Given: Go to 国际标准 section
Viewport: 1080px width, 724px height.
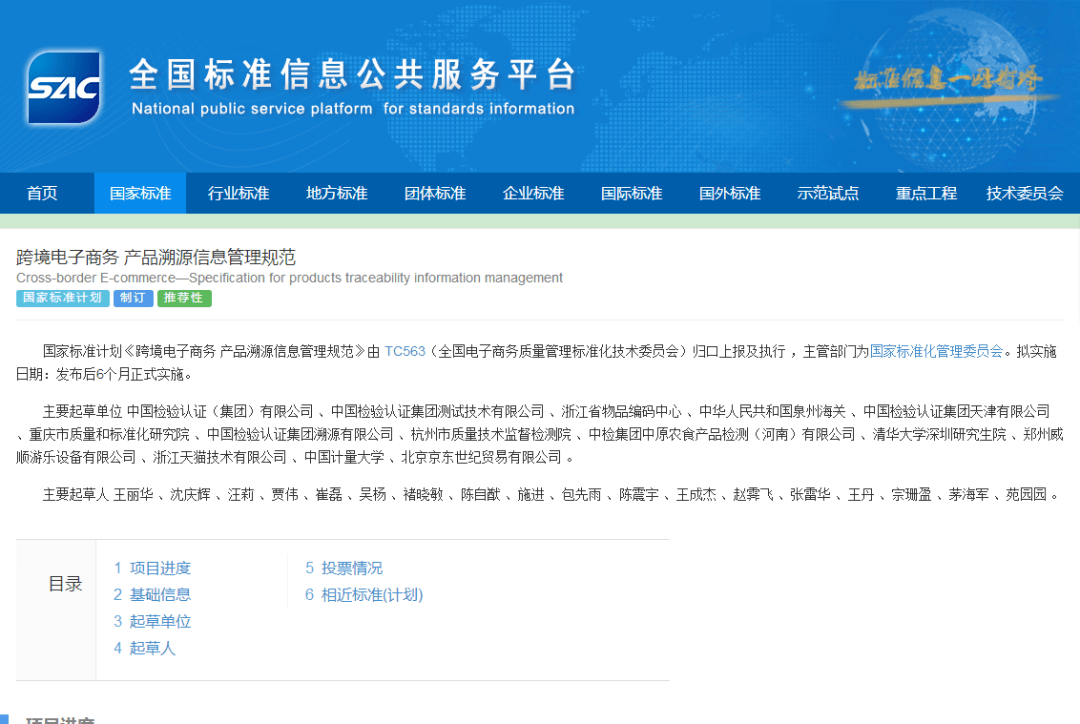Looking at the screenshot, I should (x=632, y=194).
